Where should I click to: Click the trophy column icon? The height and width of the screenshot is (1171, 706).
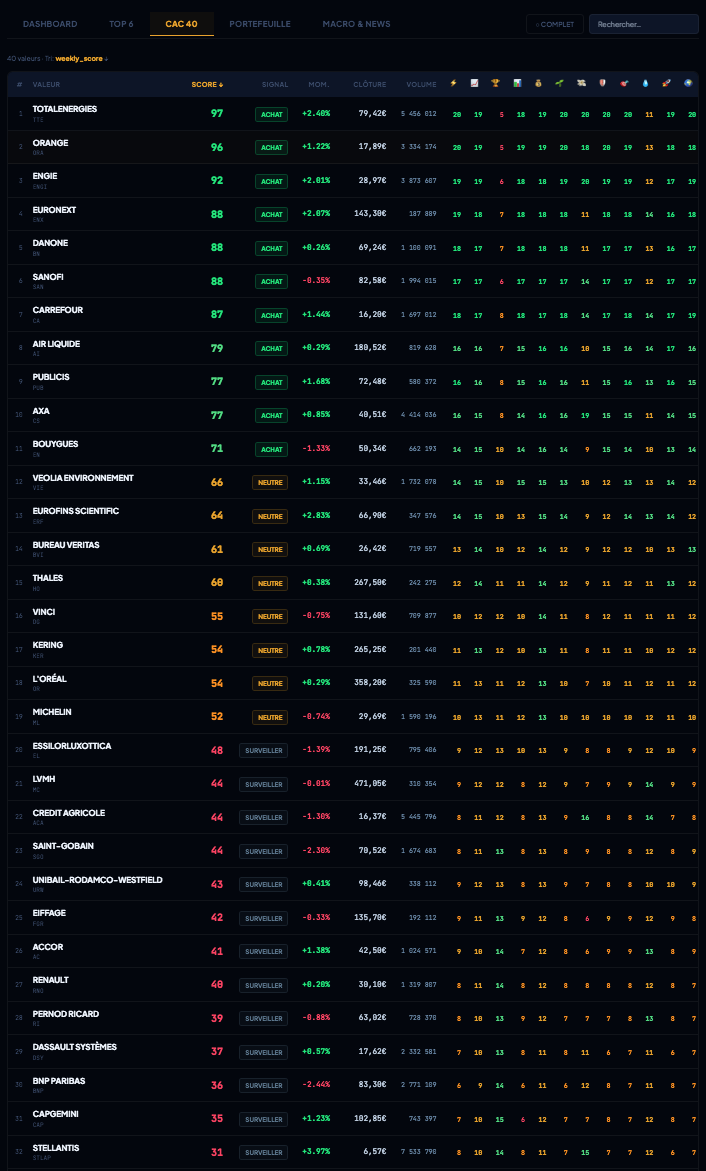[x=496, y=83]
